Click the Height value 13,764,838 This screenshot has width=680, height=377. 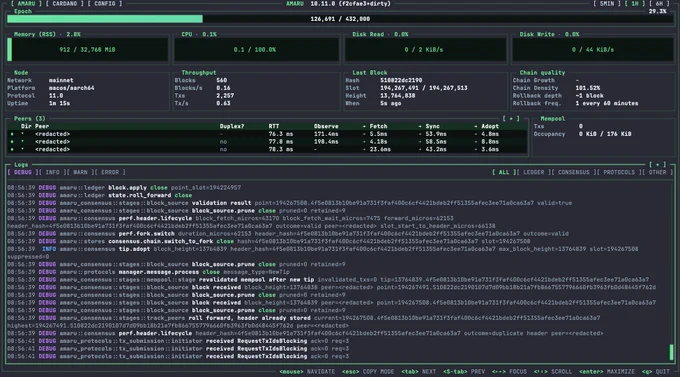click(x=398, y=95)
